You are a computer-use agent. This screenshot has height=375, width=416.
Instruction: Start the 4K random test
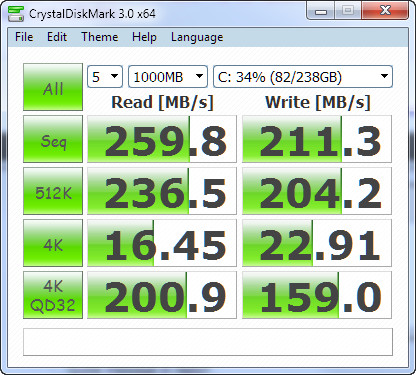click(53, 243)
